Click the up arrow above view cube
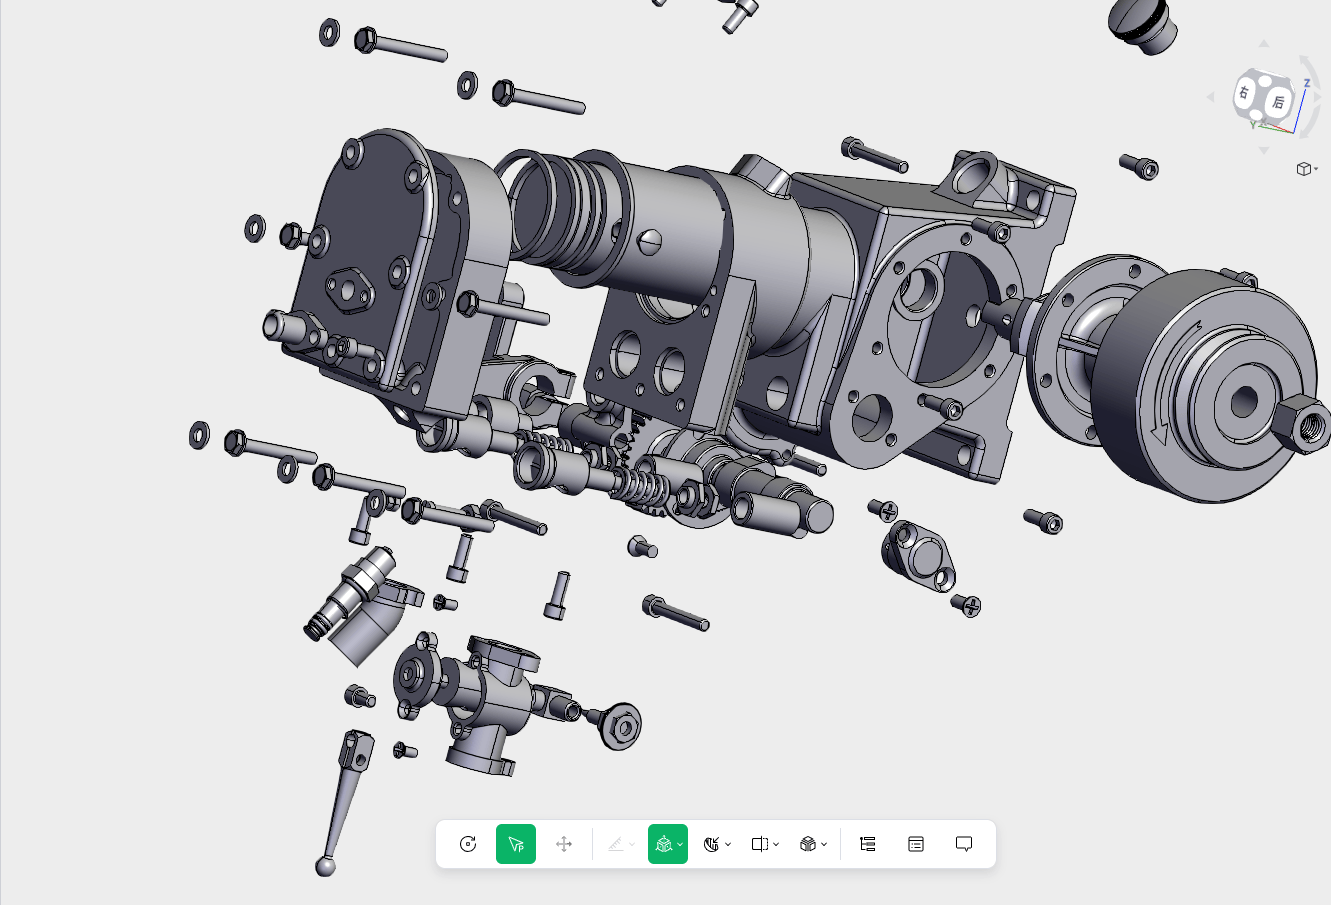The width and height of the screenshot is (1331, 905). (1264, 44)
